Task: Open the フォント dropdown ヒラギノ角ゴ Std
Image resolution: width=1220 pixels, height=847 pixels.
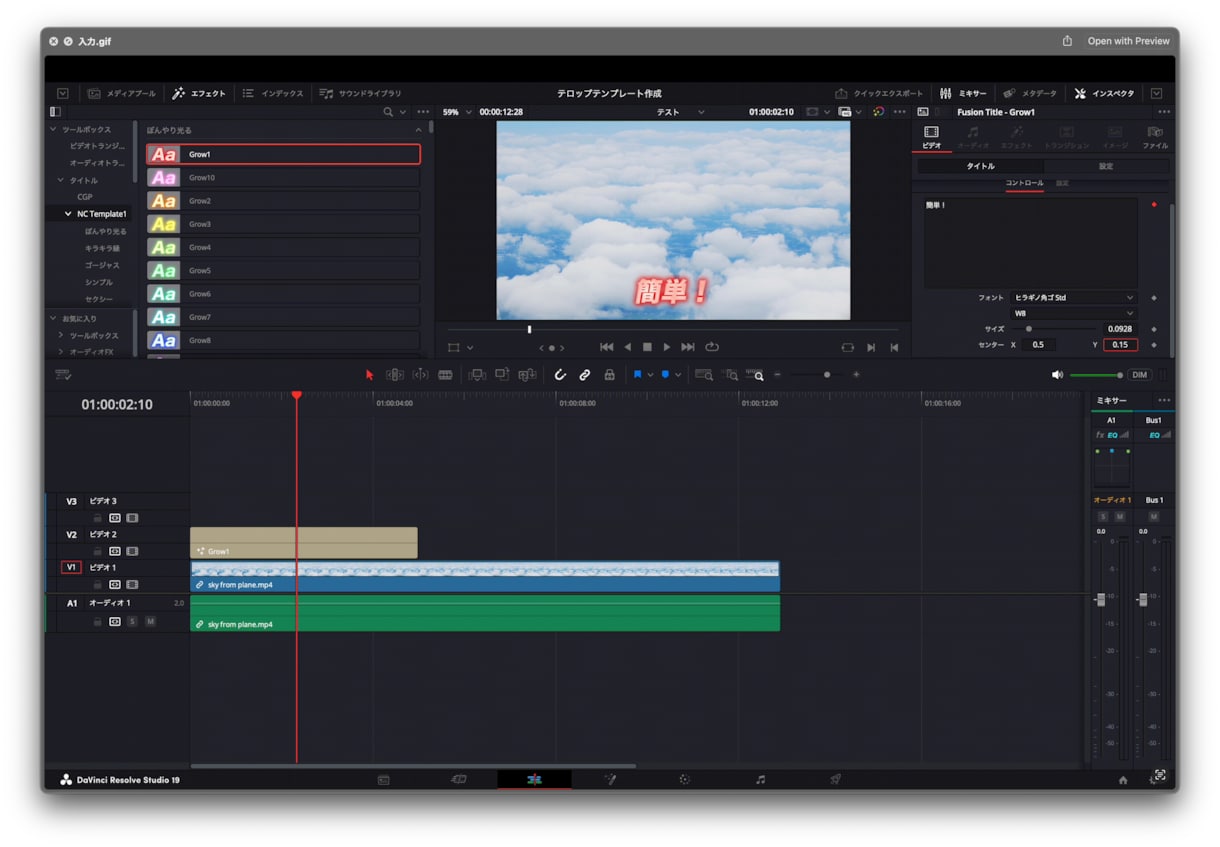Action: click(x=1073, y=298)
